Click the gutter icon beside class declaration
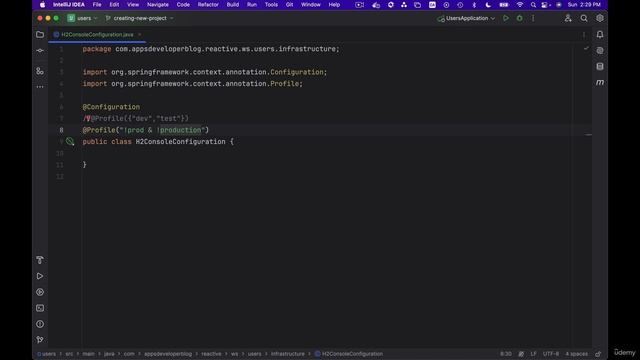The height and width of the screenshot is (360, 640). 70,142
